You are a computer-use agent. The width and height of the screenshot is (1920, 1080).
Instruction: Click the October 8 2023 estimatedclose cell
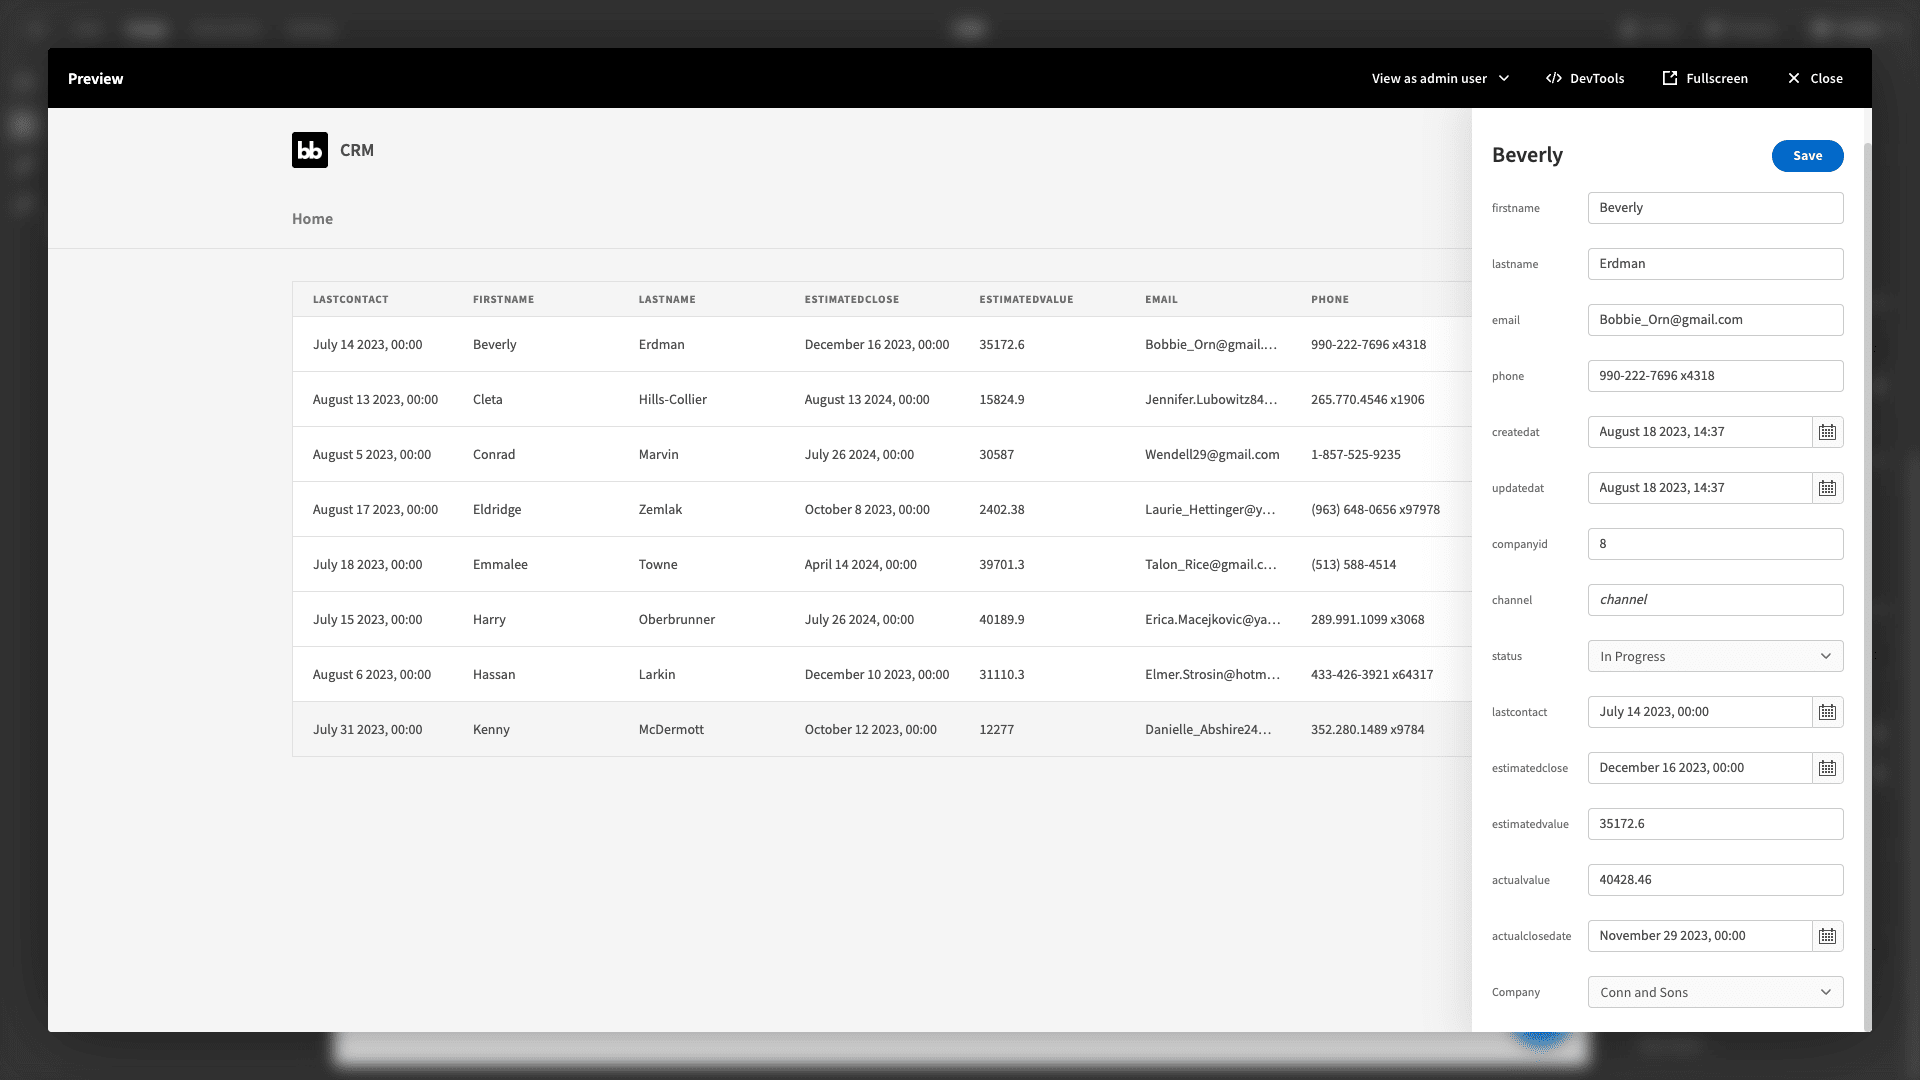[x=867, y=509]
